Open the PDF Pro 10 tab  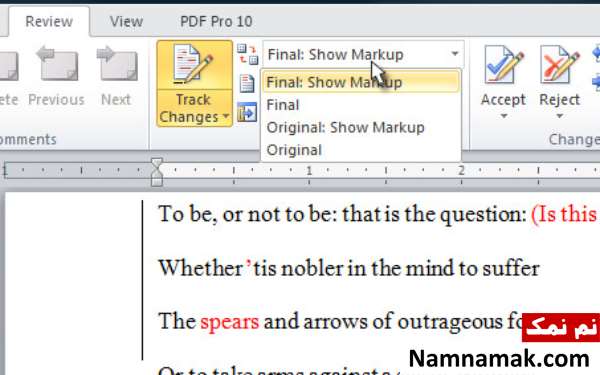(216, 21)
